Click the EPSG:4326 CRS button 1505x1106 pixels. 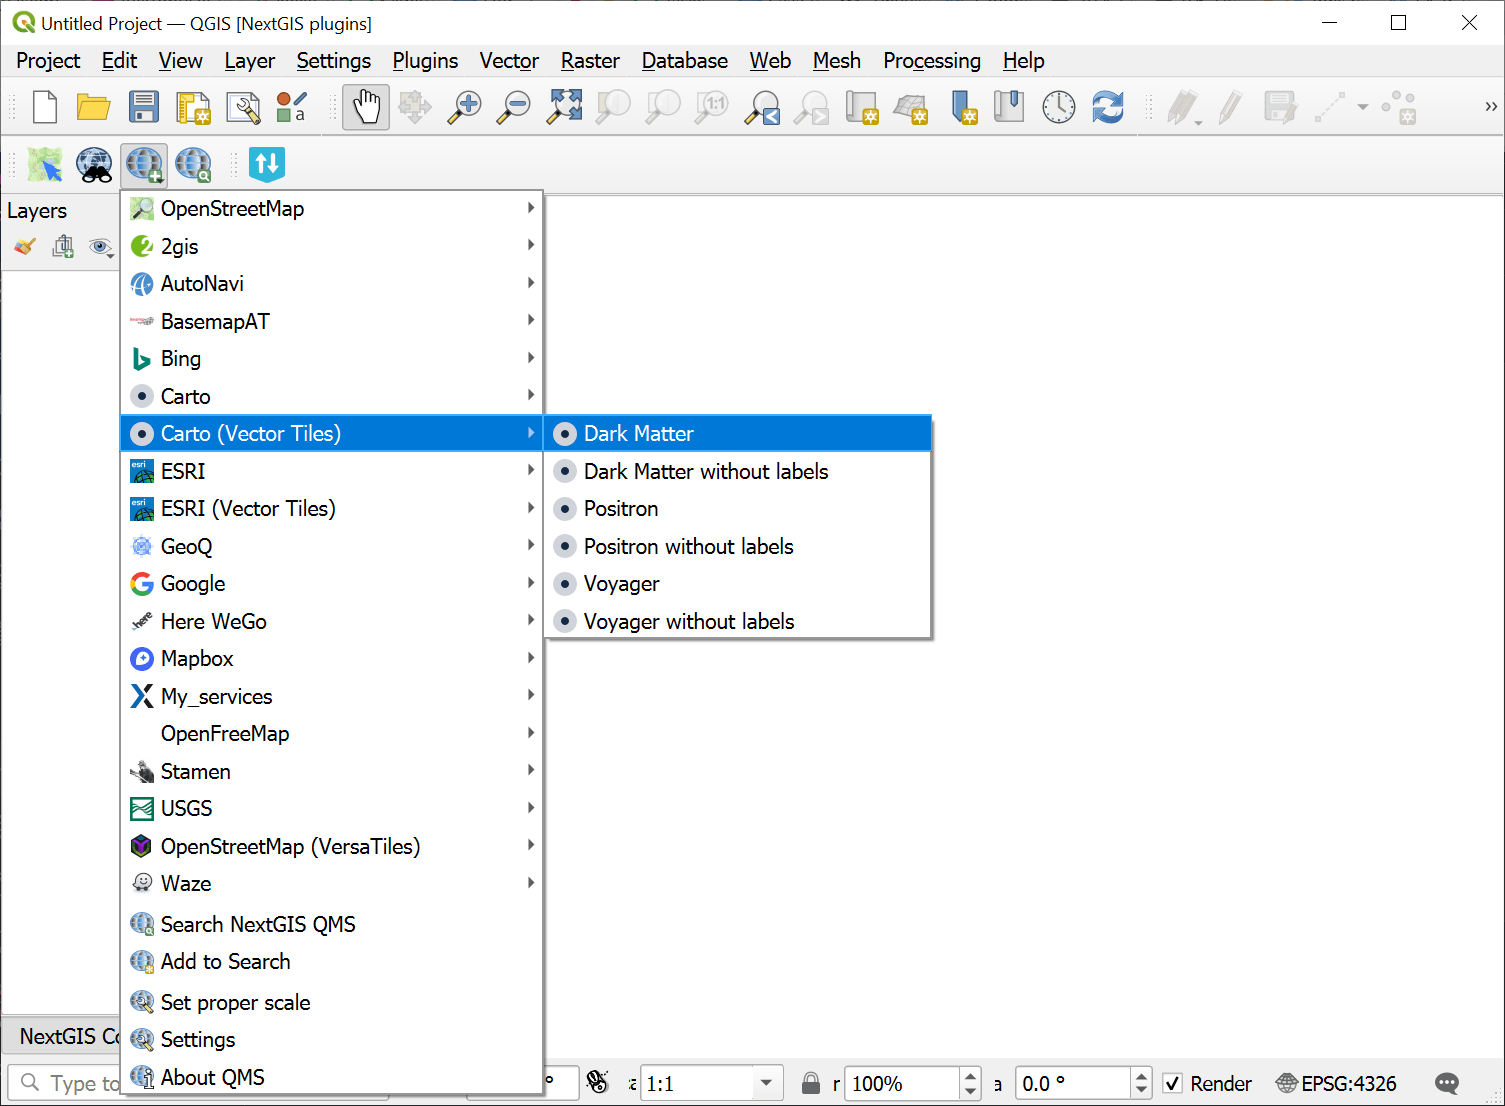(1336, 1083)
